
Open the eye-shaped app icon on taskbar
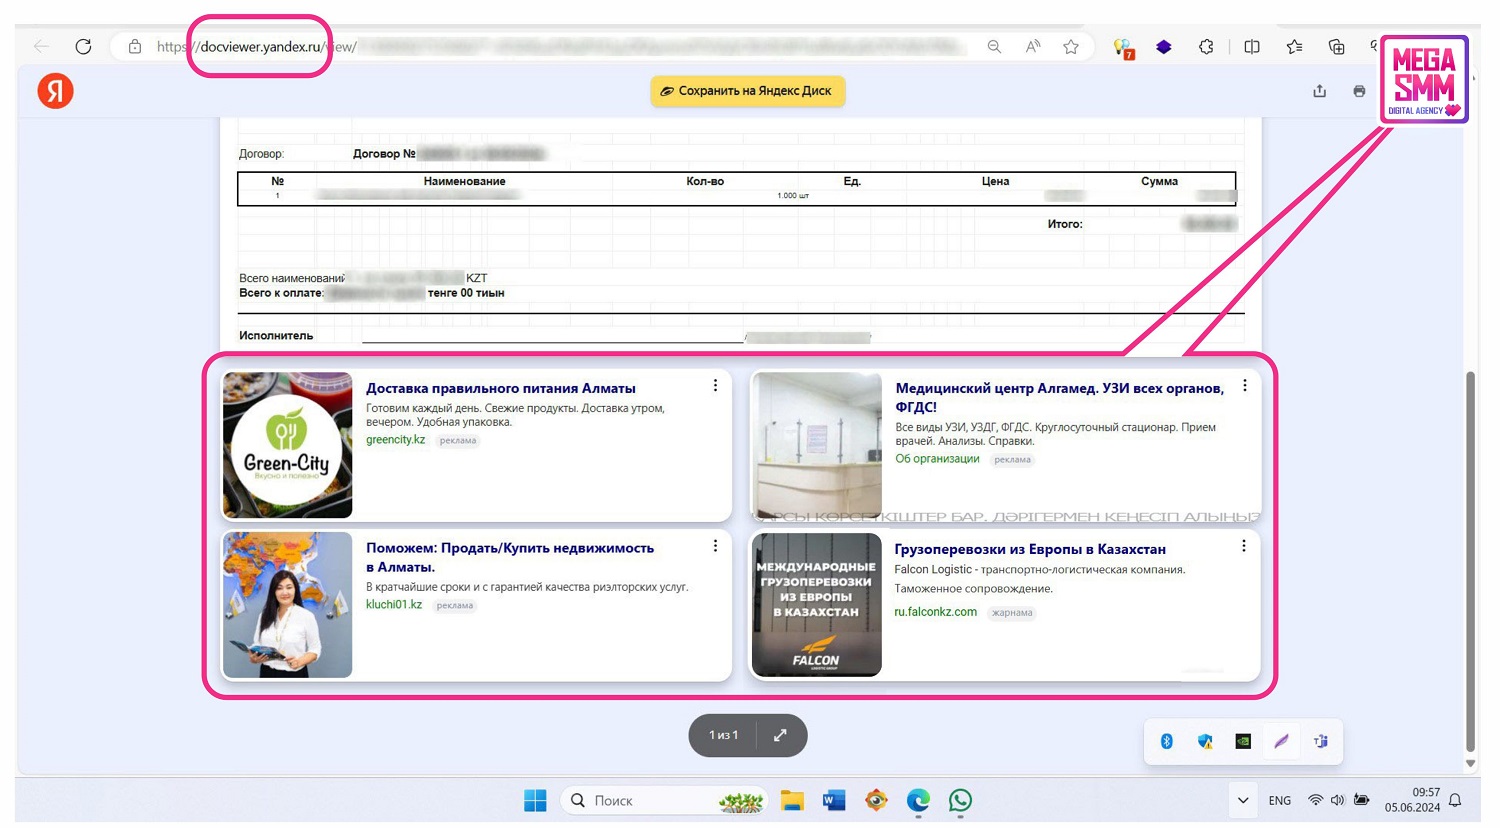(876, 800)
